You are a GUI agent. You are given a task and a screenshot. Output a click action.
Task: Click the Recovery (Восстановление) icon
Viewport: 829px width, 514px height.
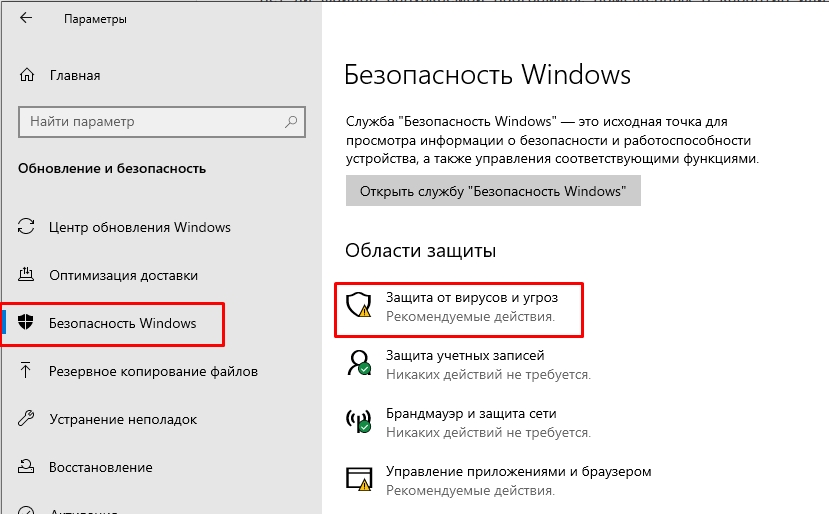point(27,467)
